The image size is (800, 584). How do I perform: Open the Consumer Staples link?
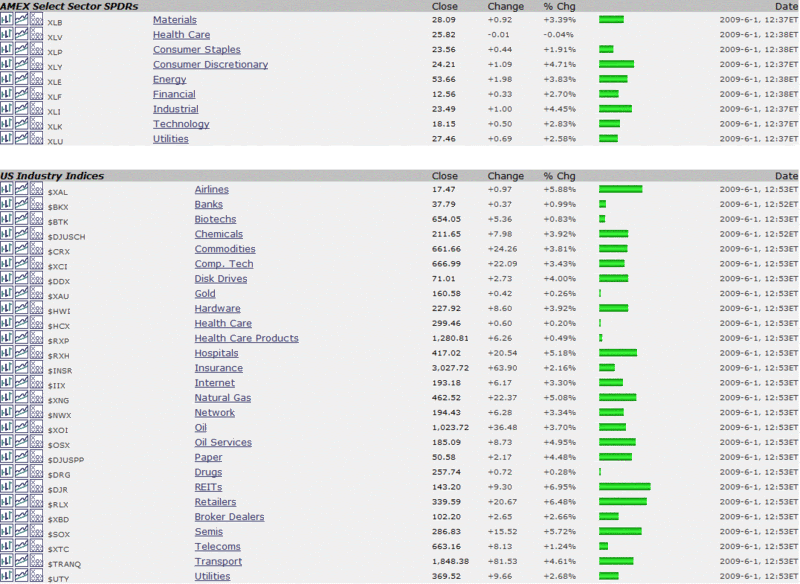click(x=196, y=49)
